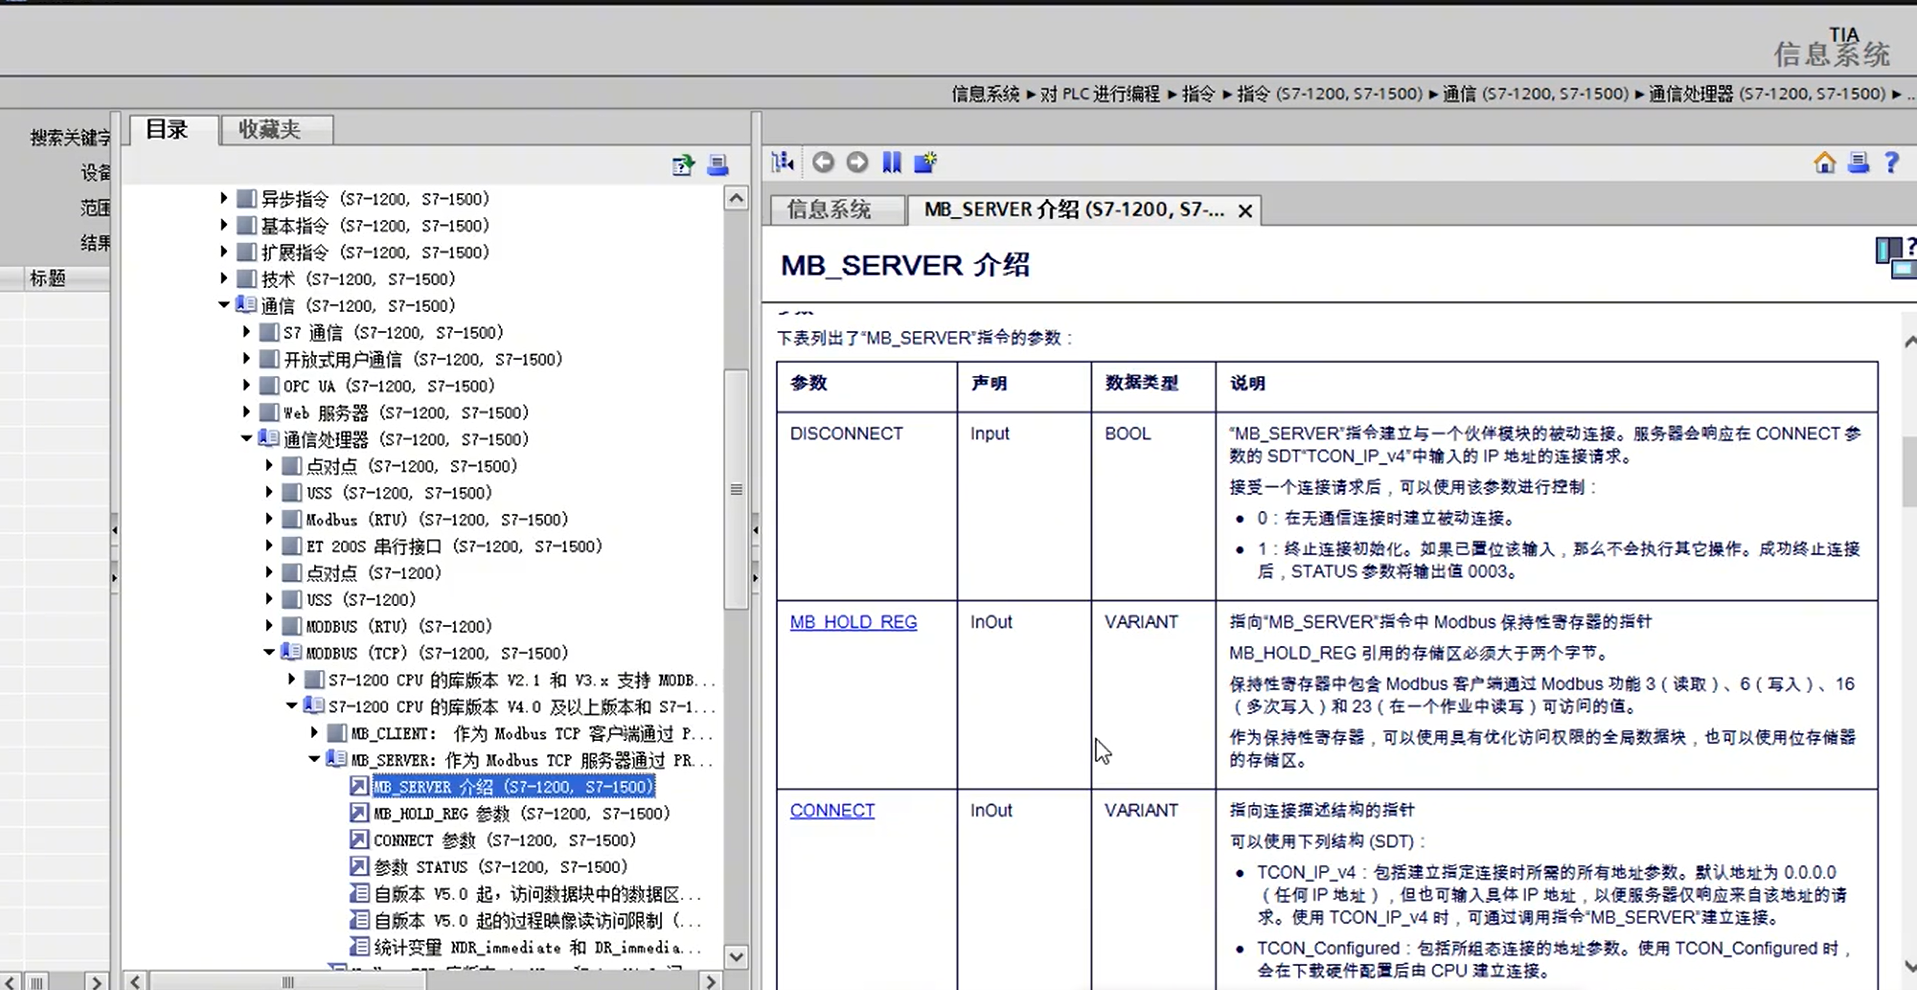Expand the 技术 tree node

(224, 278)
